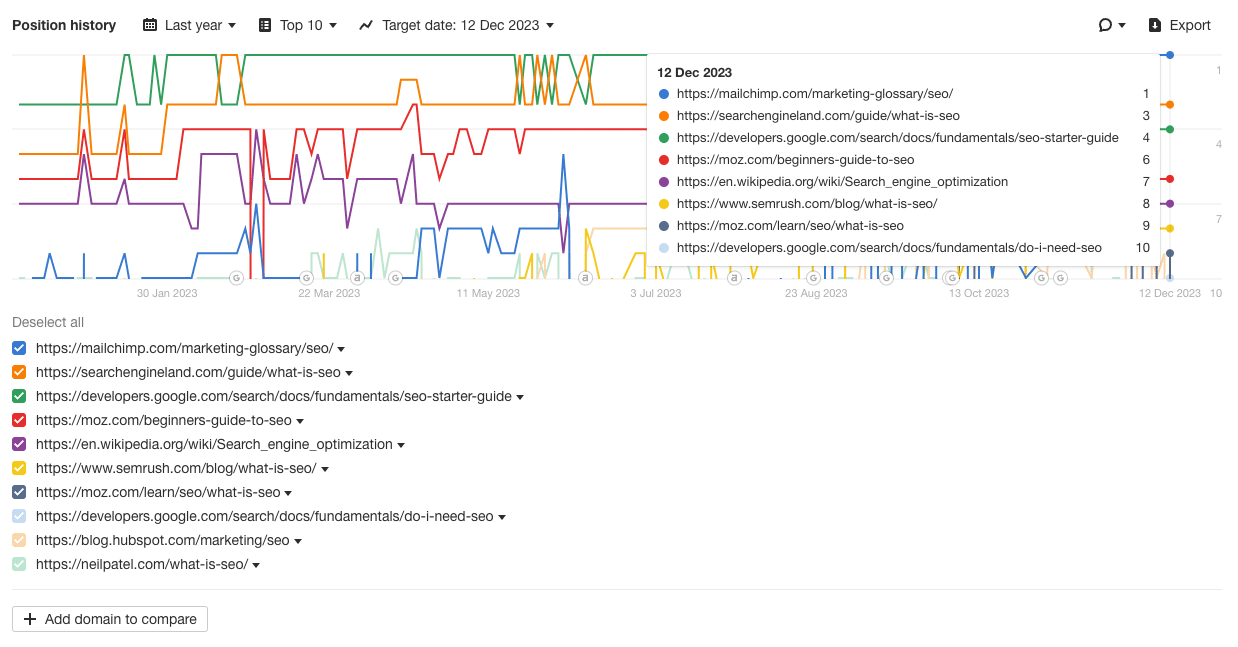Image resolution: width=1238 pixels, height=647 pixels.
Task: Open the Last year date range dropdown
Action: (x=190, y=25)
